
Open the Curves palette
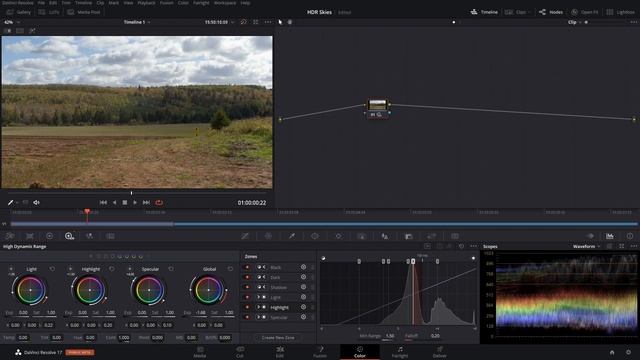point(245,236)
